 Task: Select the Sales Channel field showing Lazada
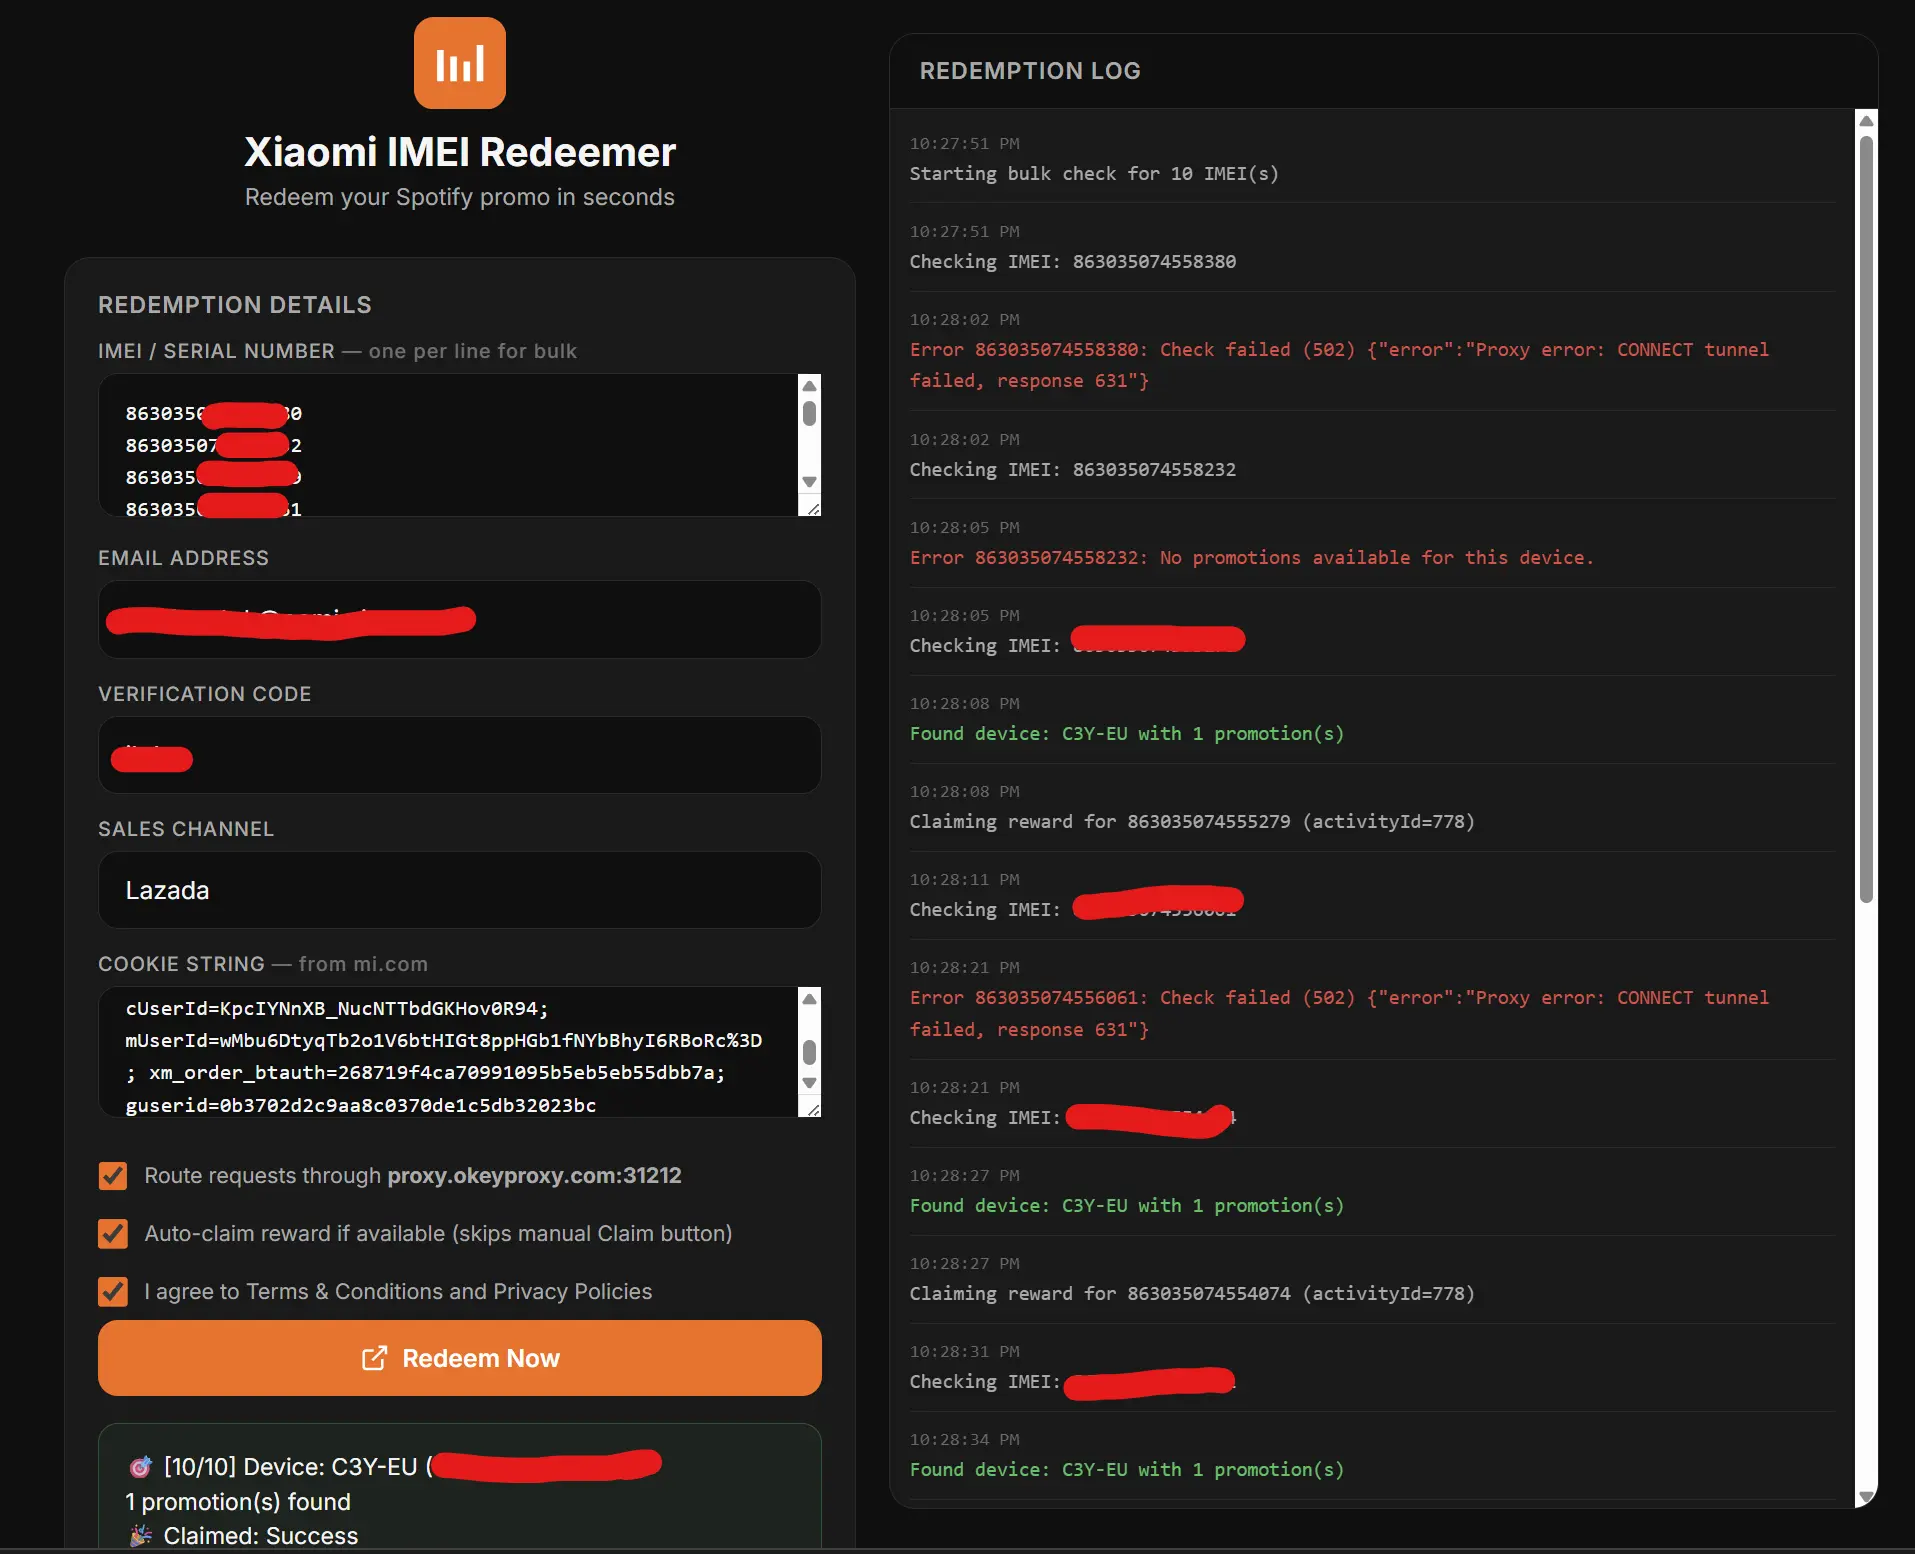point(460,890)
